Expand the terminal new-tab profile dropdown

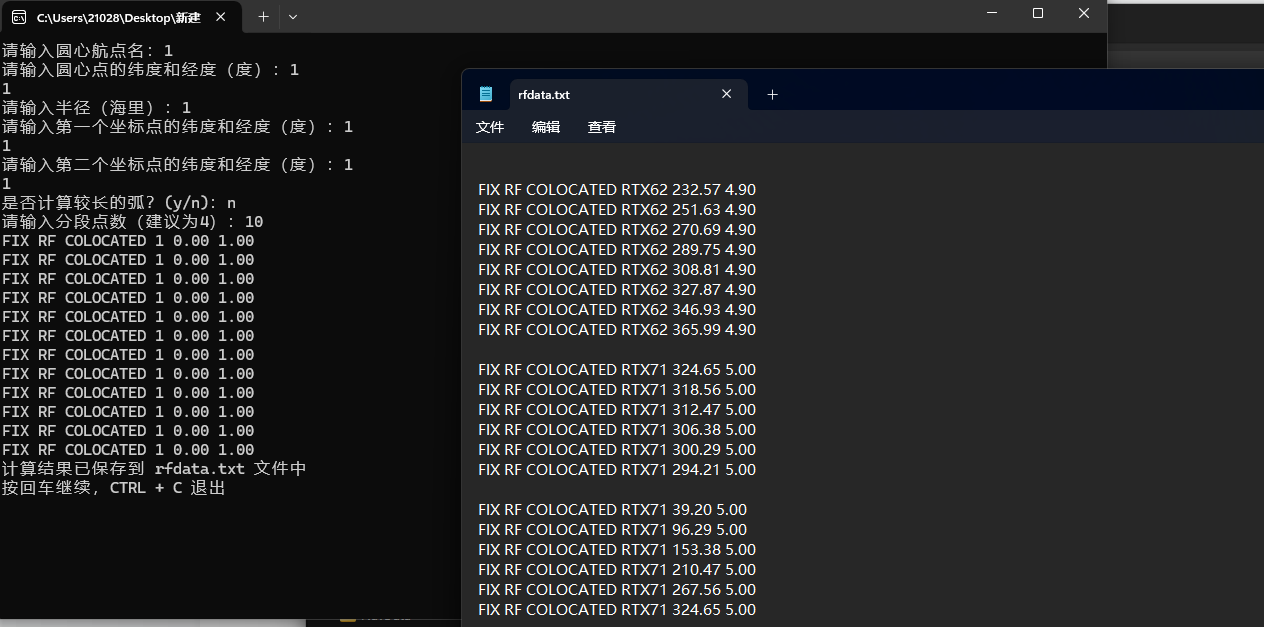[292, 17]
